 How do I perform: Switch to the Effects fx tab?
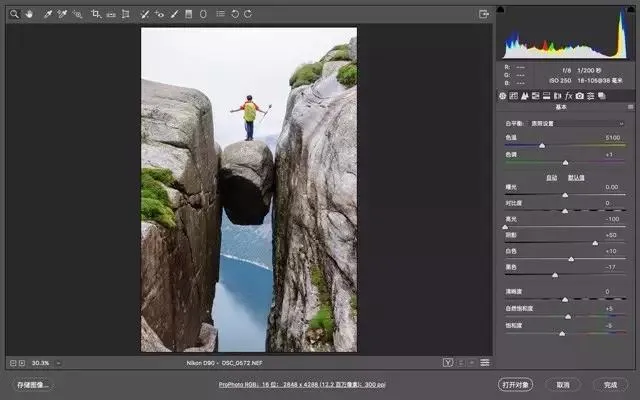click(x=568, y=96)
